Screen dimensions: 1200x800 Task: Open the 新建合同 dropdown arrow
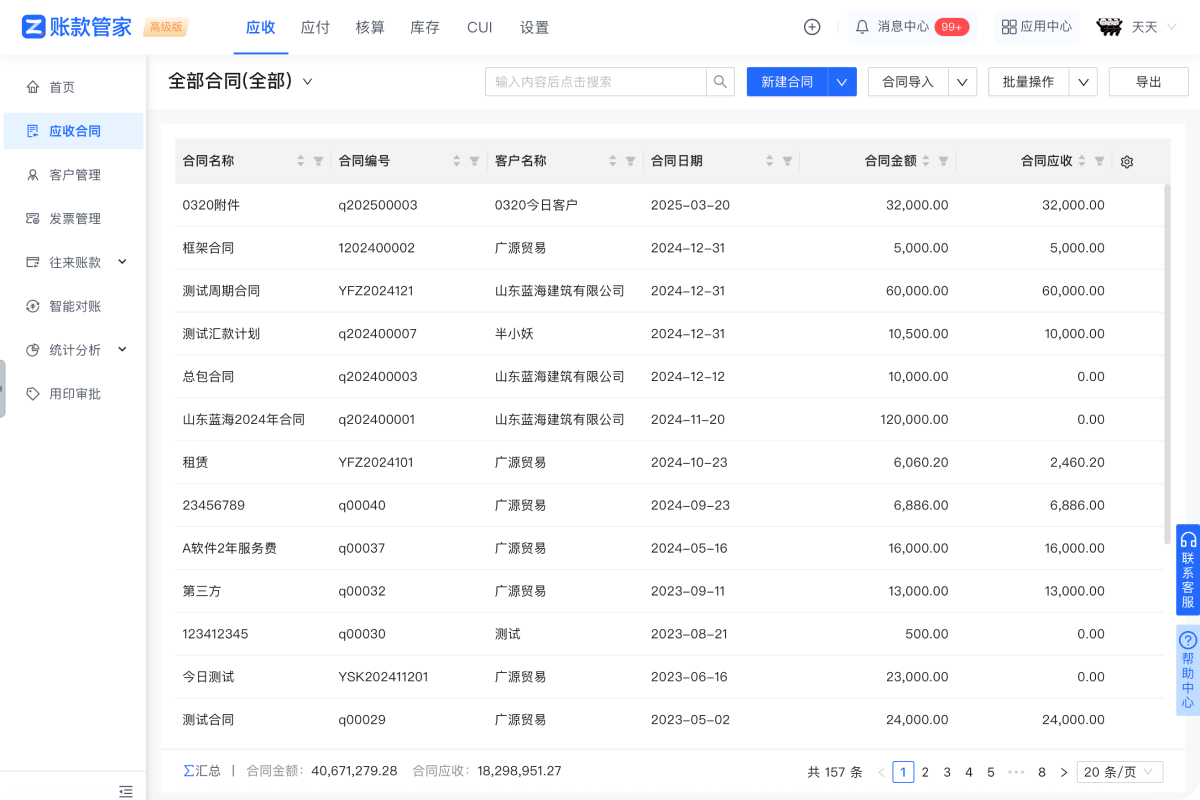click(x=842, y=82)
